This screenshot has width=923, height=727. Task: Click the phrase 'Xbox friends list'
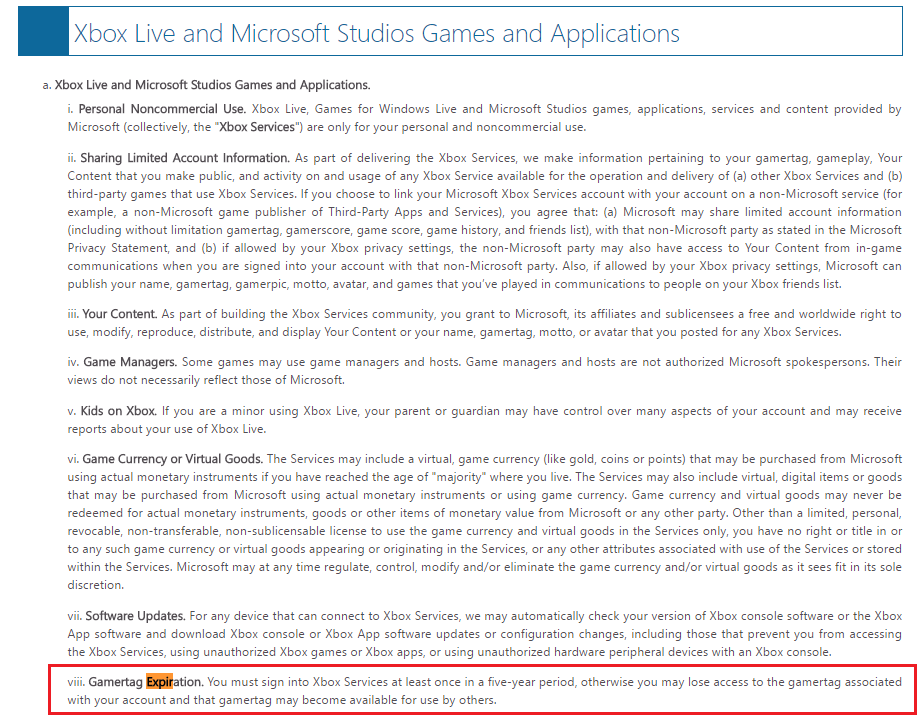click(795, 284)
